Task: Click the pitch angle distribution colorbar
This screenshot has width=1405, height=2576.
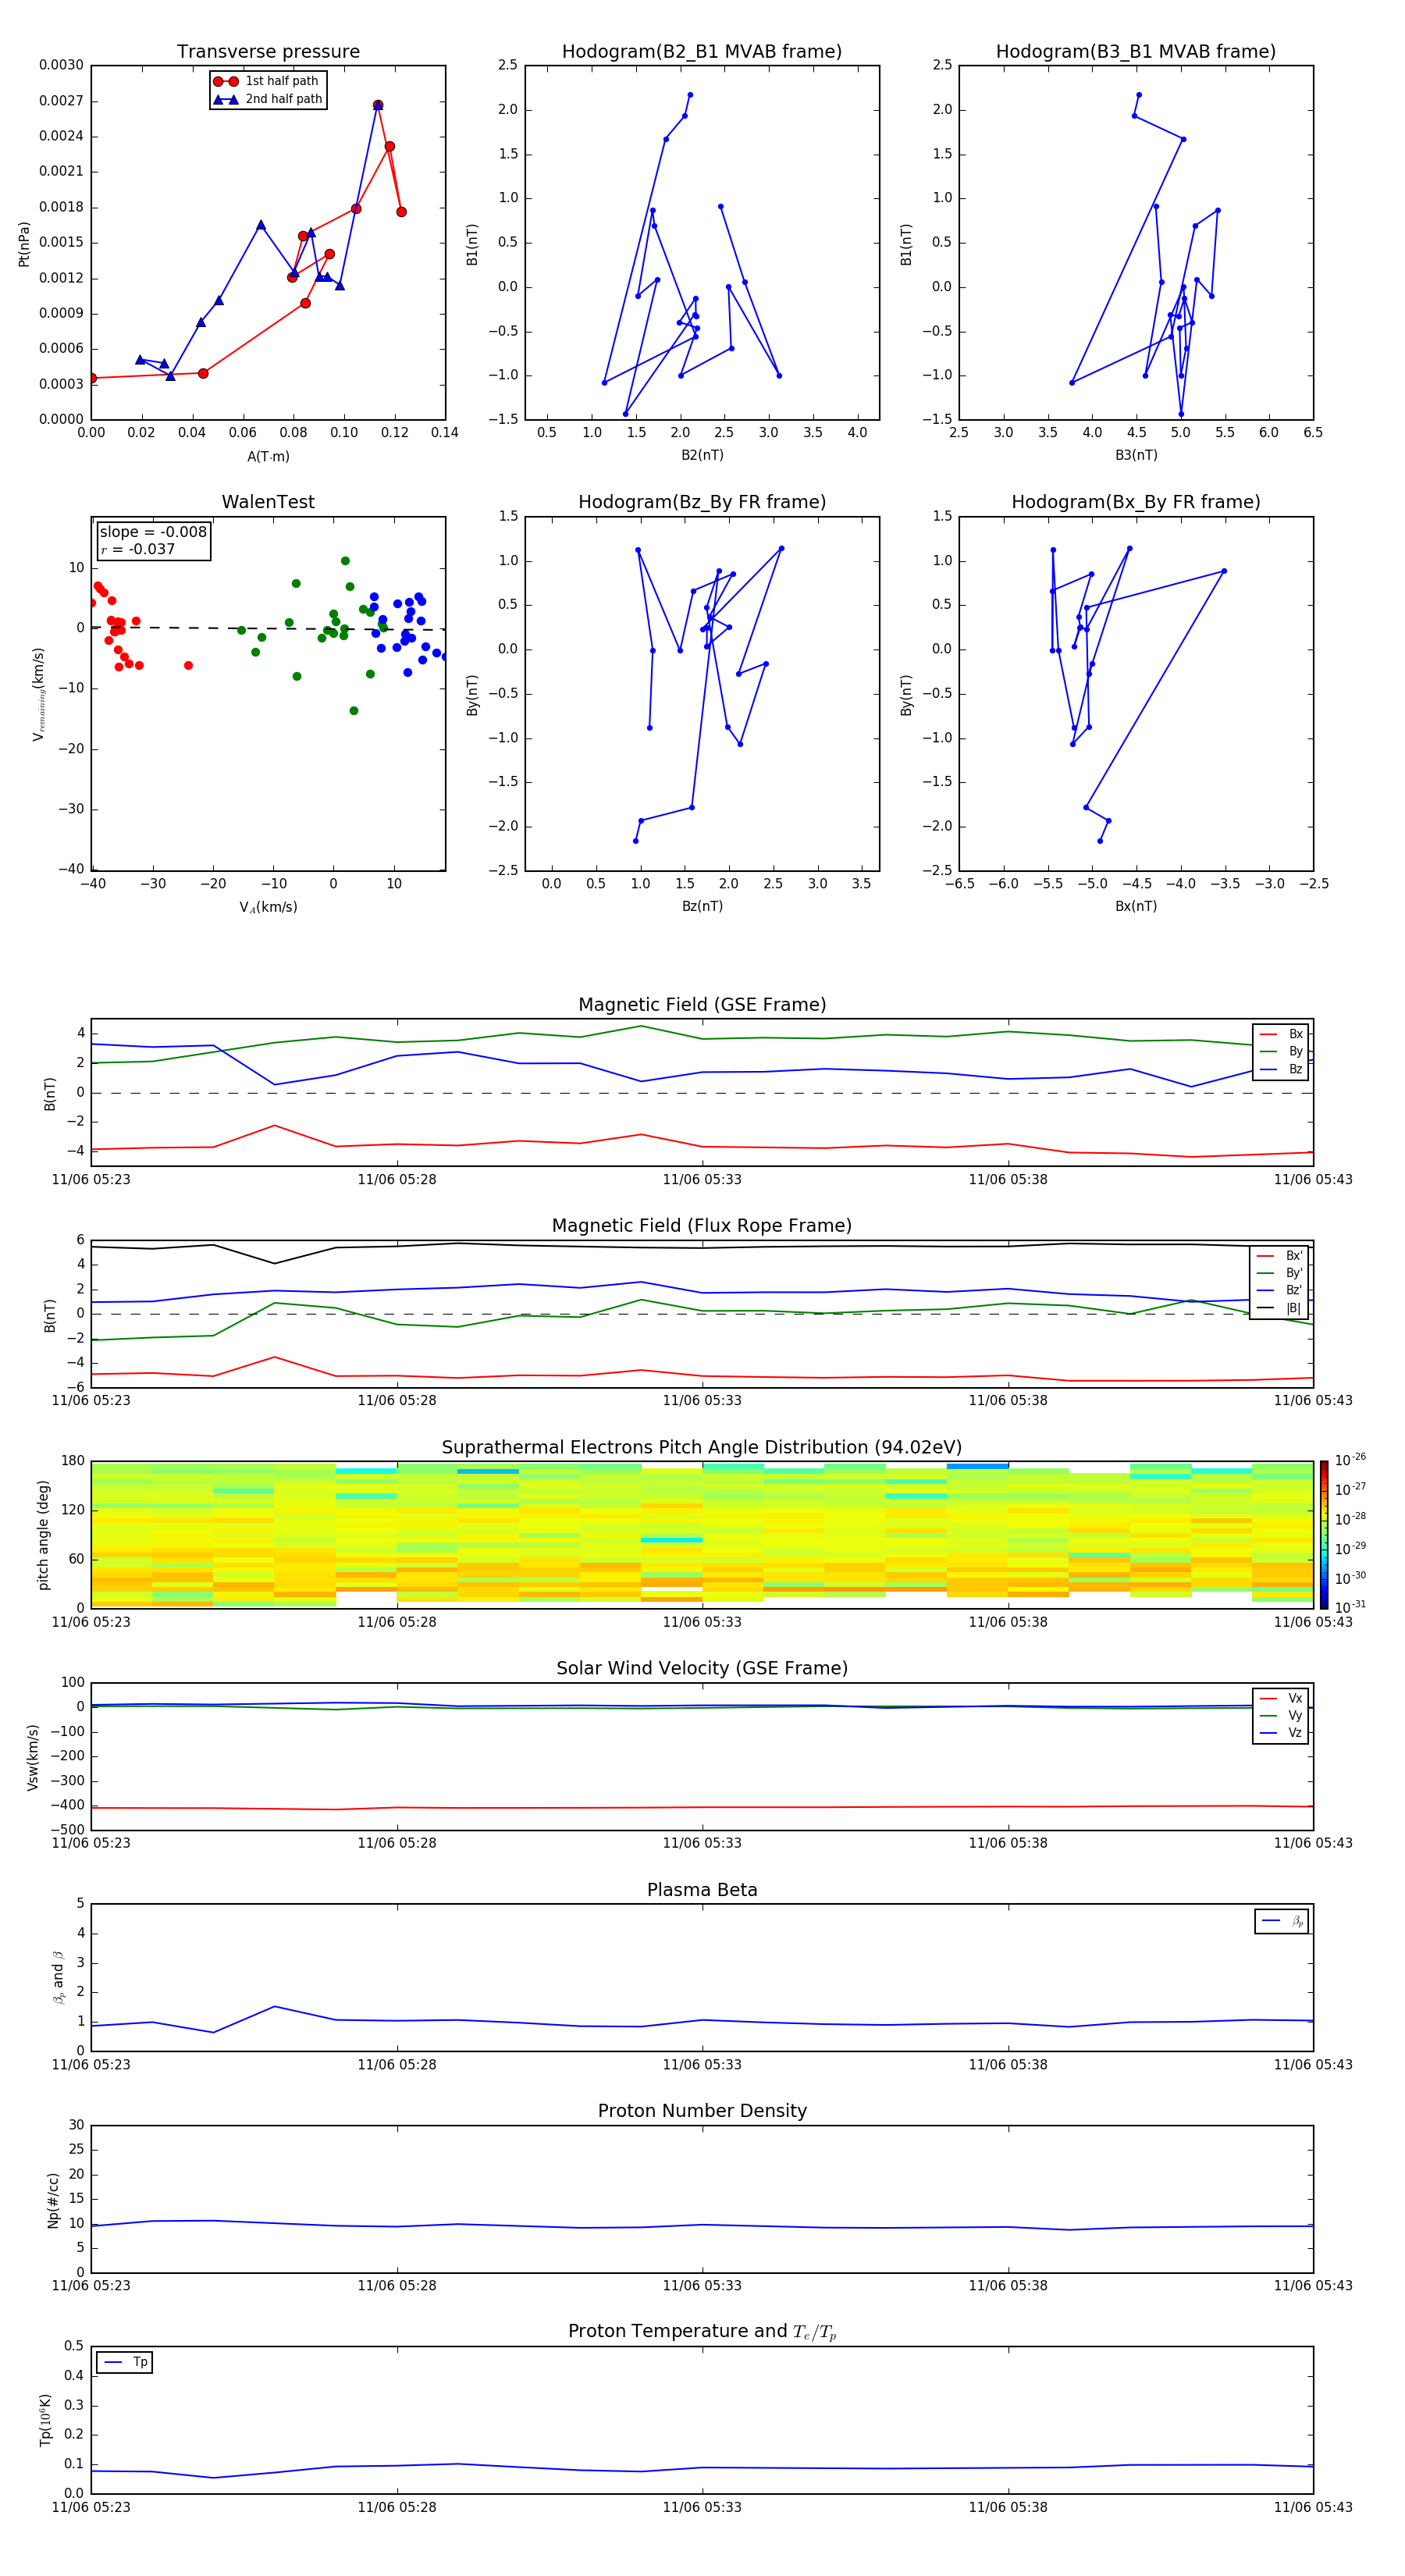Action: pyautogui.click(x=1324, y=1534)
